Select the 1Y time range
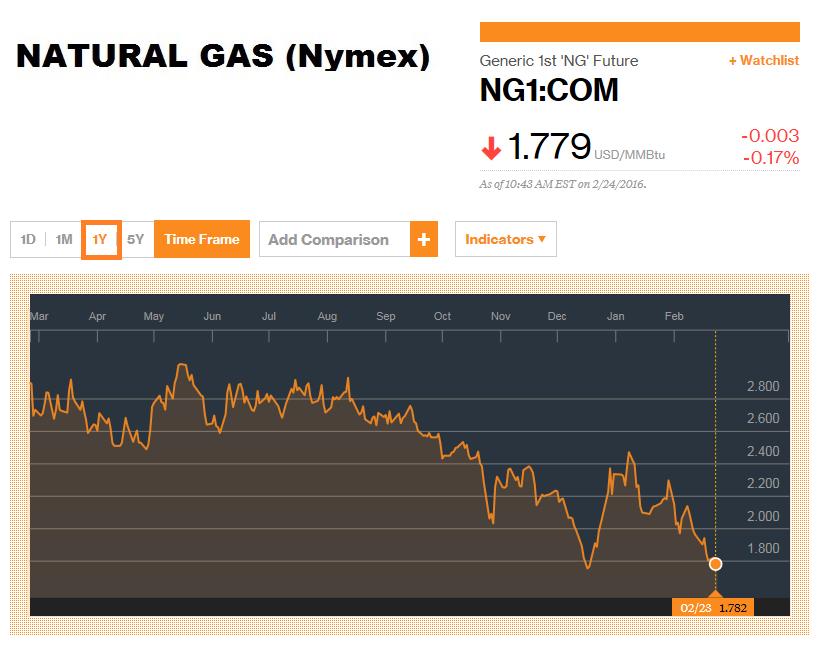This screenshot has height=648, width=820. 101,240
